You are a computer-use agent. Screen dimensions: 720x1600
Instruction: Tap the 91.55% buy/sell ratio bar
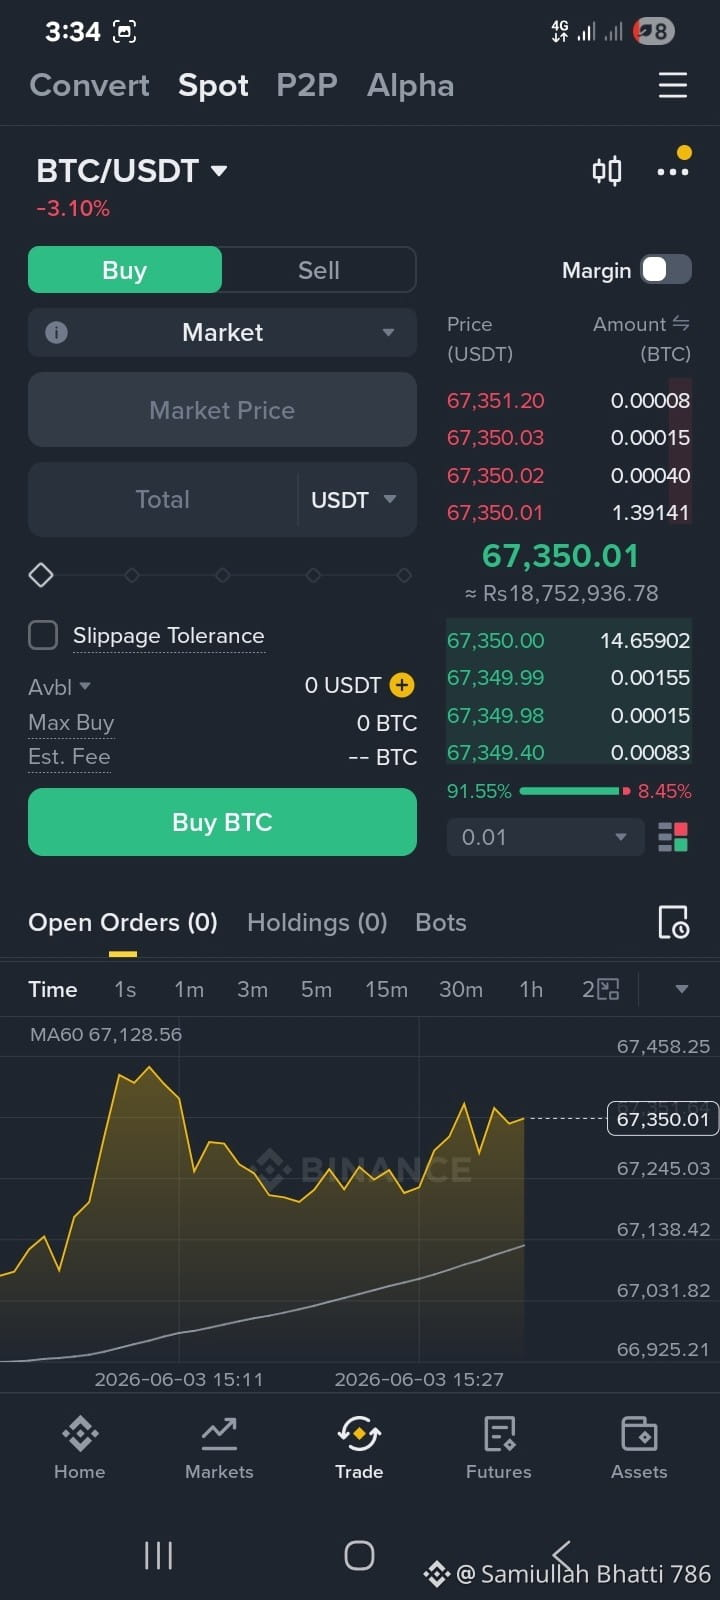coord(569,791)
